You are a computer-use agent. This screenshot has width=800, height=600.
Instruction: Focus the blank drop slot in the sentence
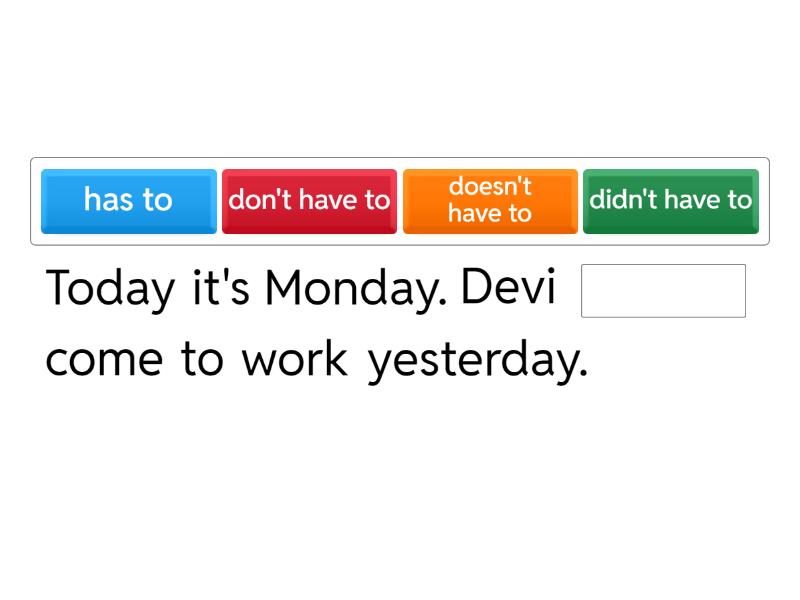(663, 291)
